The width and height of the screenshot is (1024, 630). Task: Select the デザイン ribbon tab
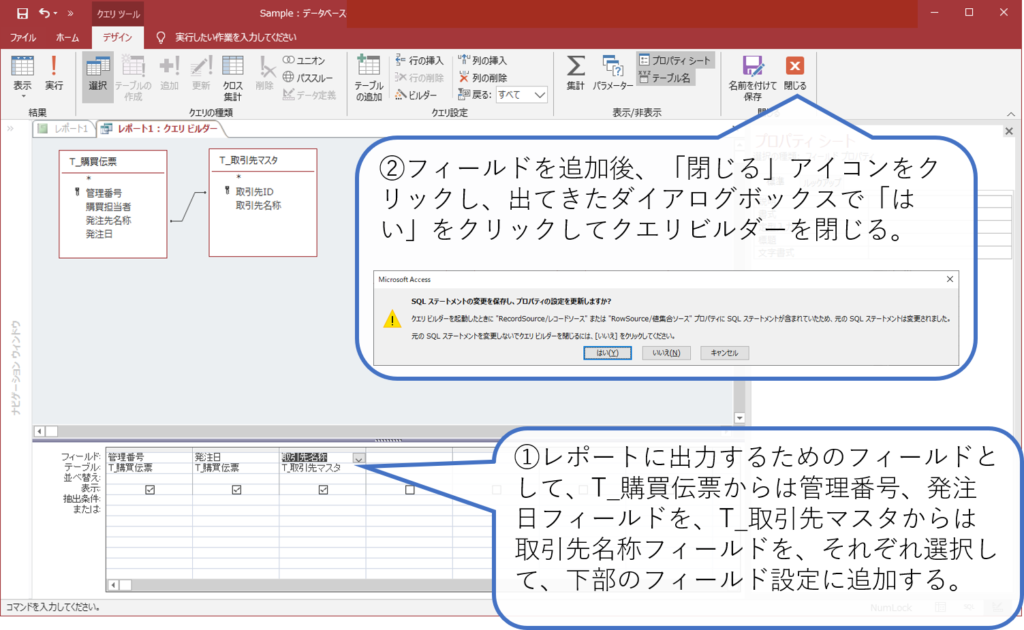tap(118, 38)
